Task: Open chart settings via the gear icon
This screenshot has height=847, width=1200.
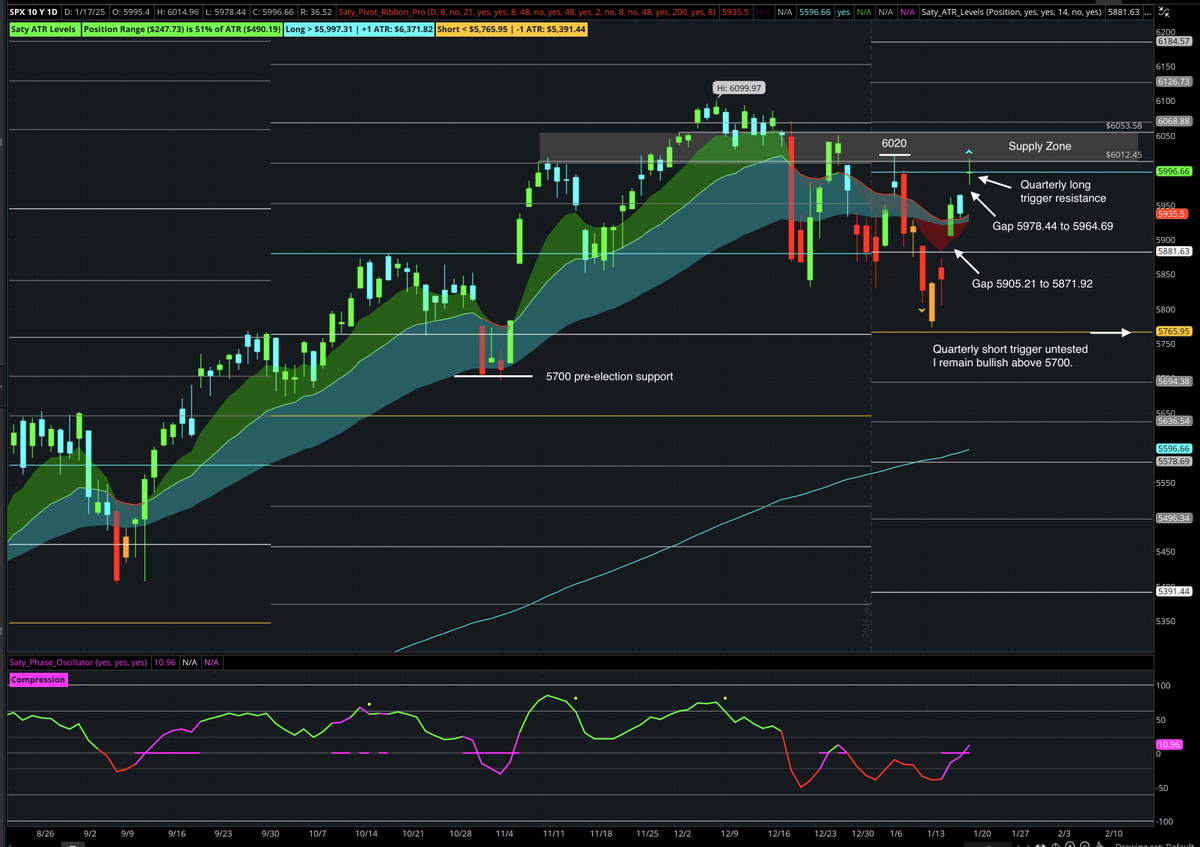Action: pos(1164,12)
